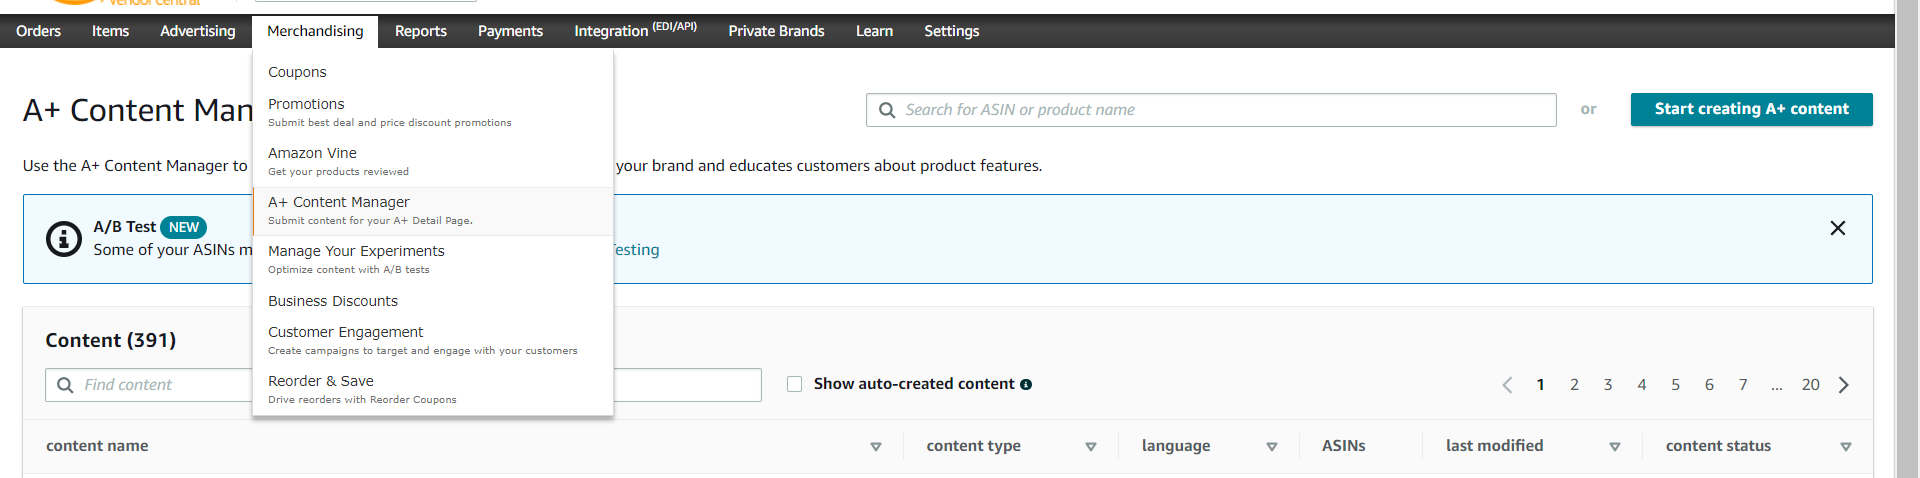The height and width of the screenshot is (478, 1920).
Task: Open the Advertising menu
Action: [198, 31]
